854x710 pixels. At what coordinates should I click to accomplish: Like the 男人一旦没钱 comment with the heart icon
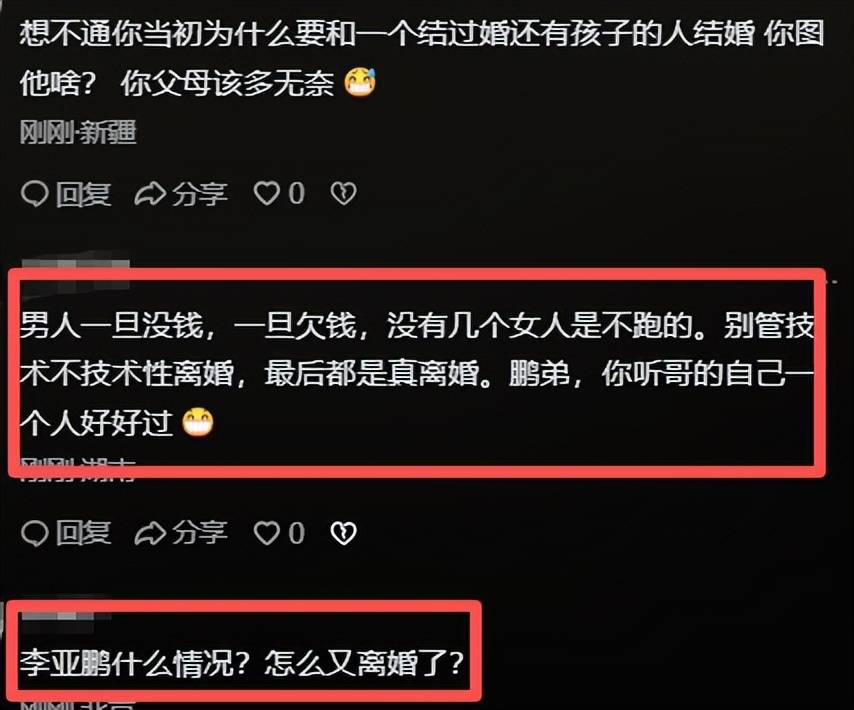click(x=267, y=533)
